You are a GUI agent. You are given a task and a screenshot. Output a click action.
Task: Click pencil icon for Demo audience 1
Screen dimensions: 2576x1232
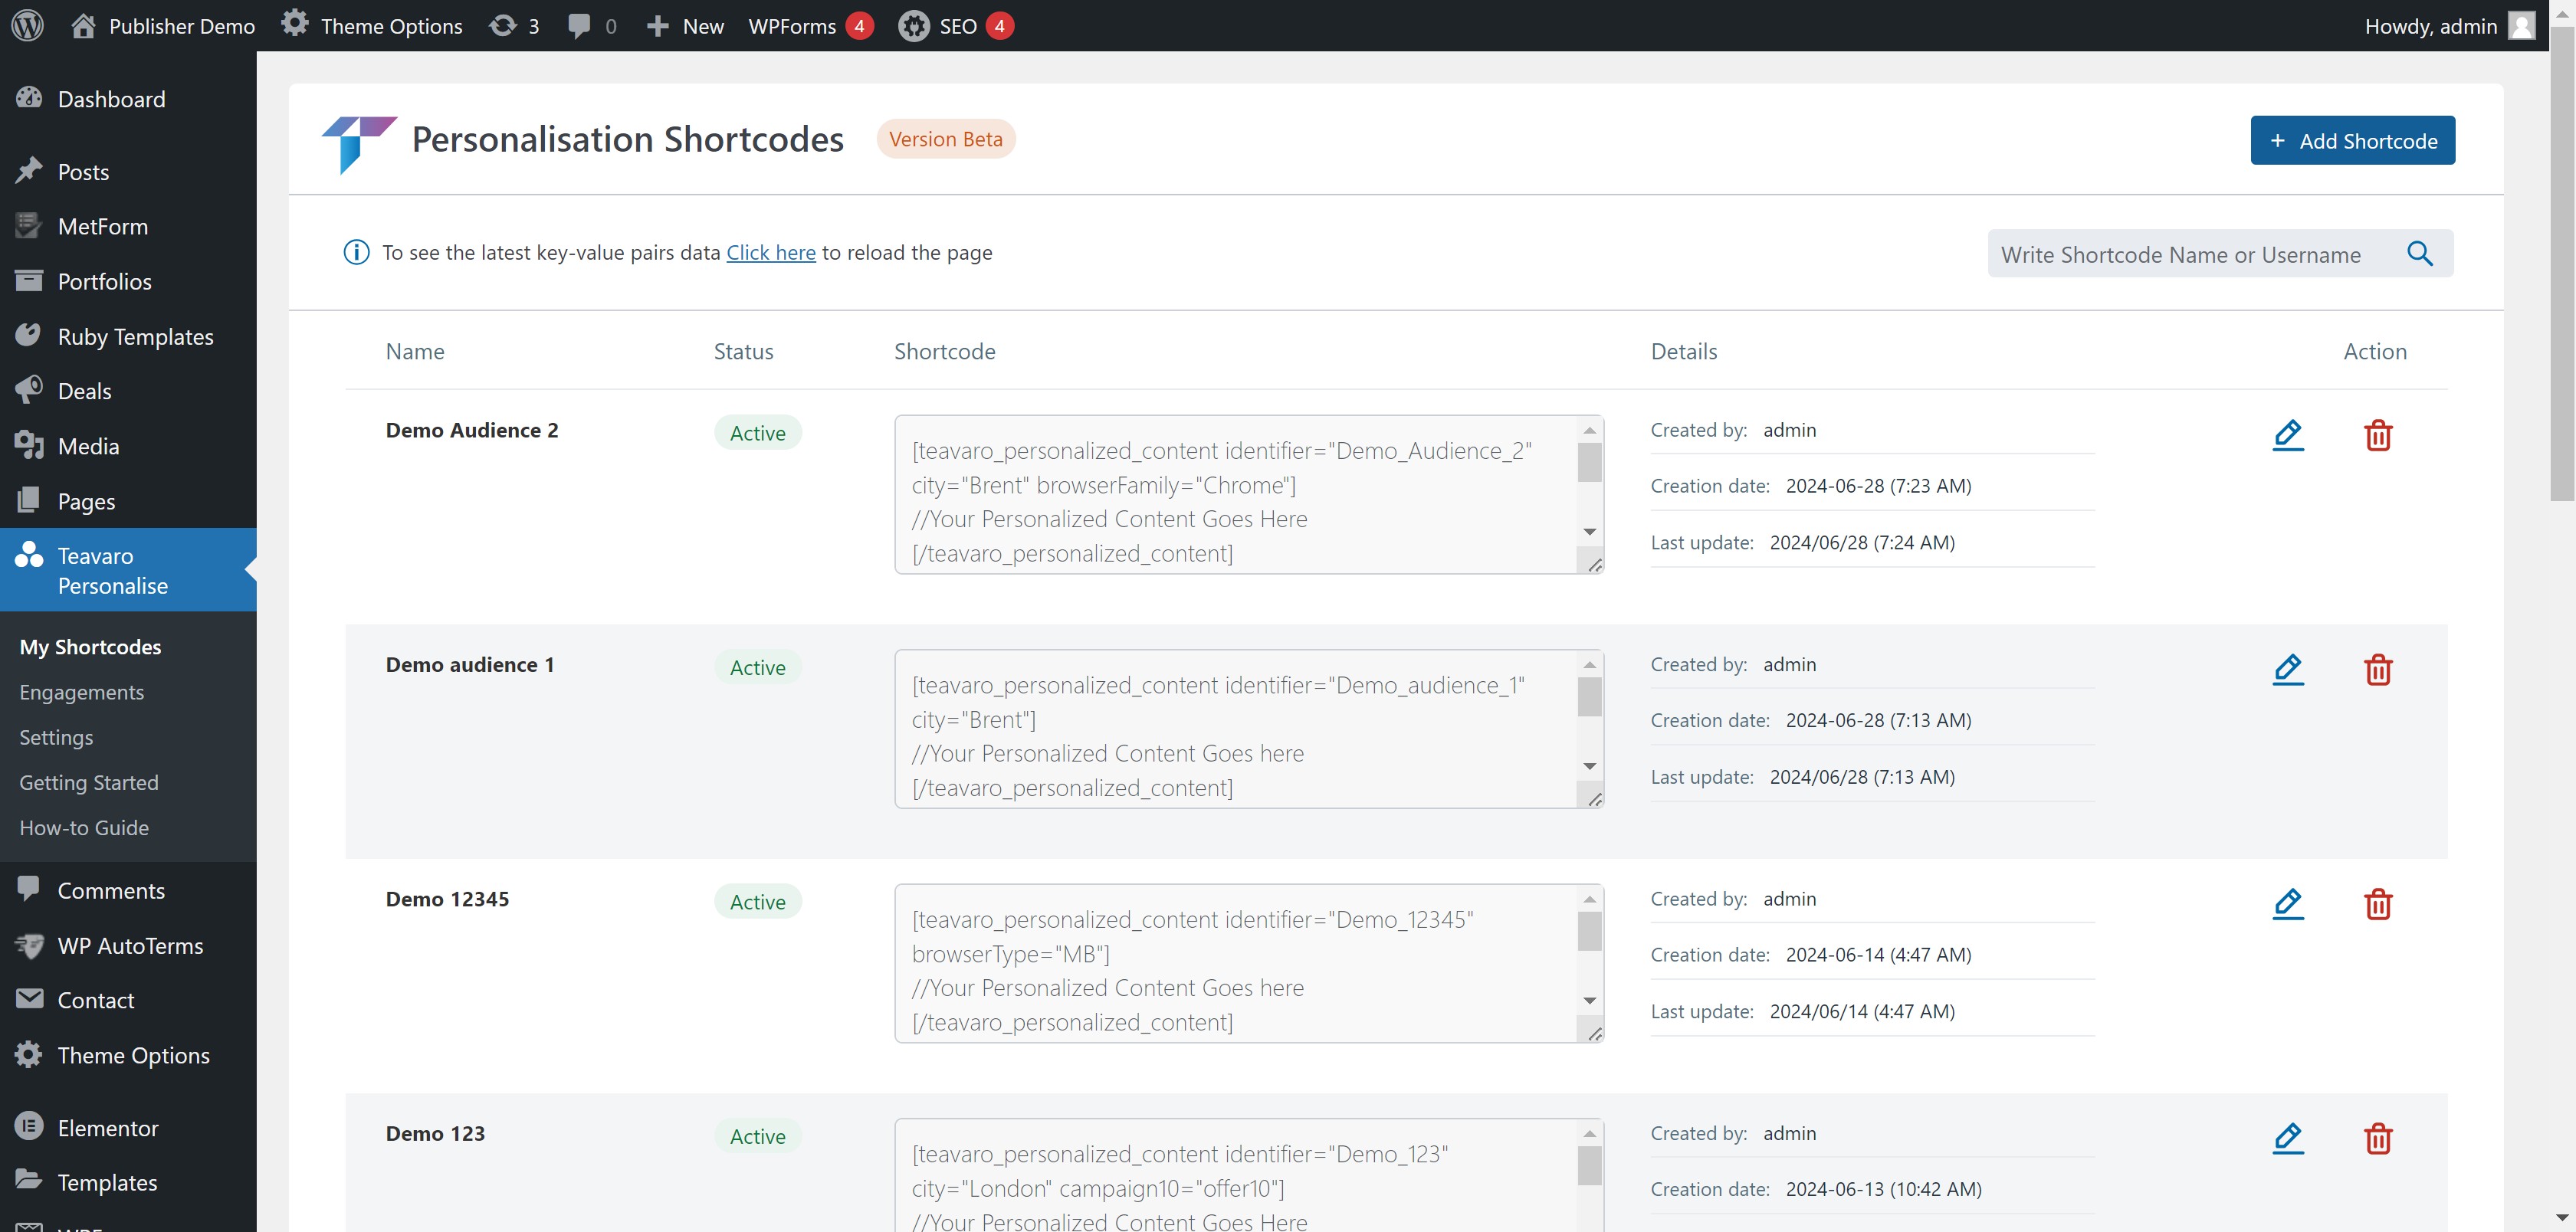(x=2288, y=669)
